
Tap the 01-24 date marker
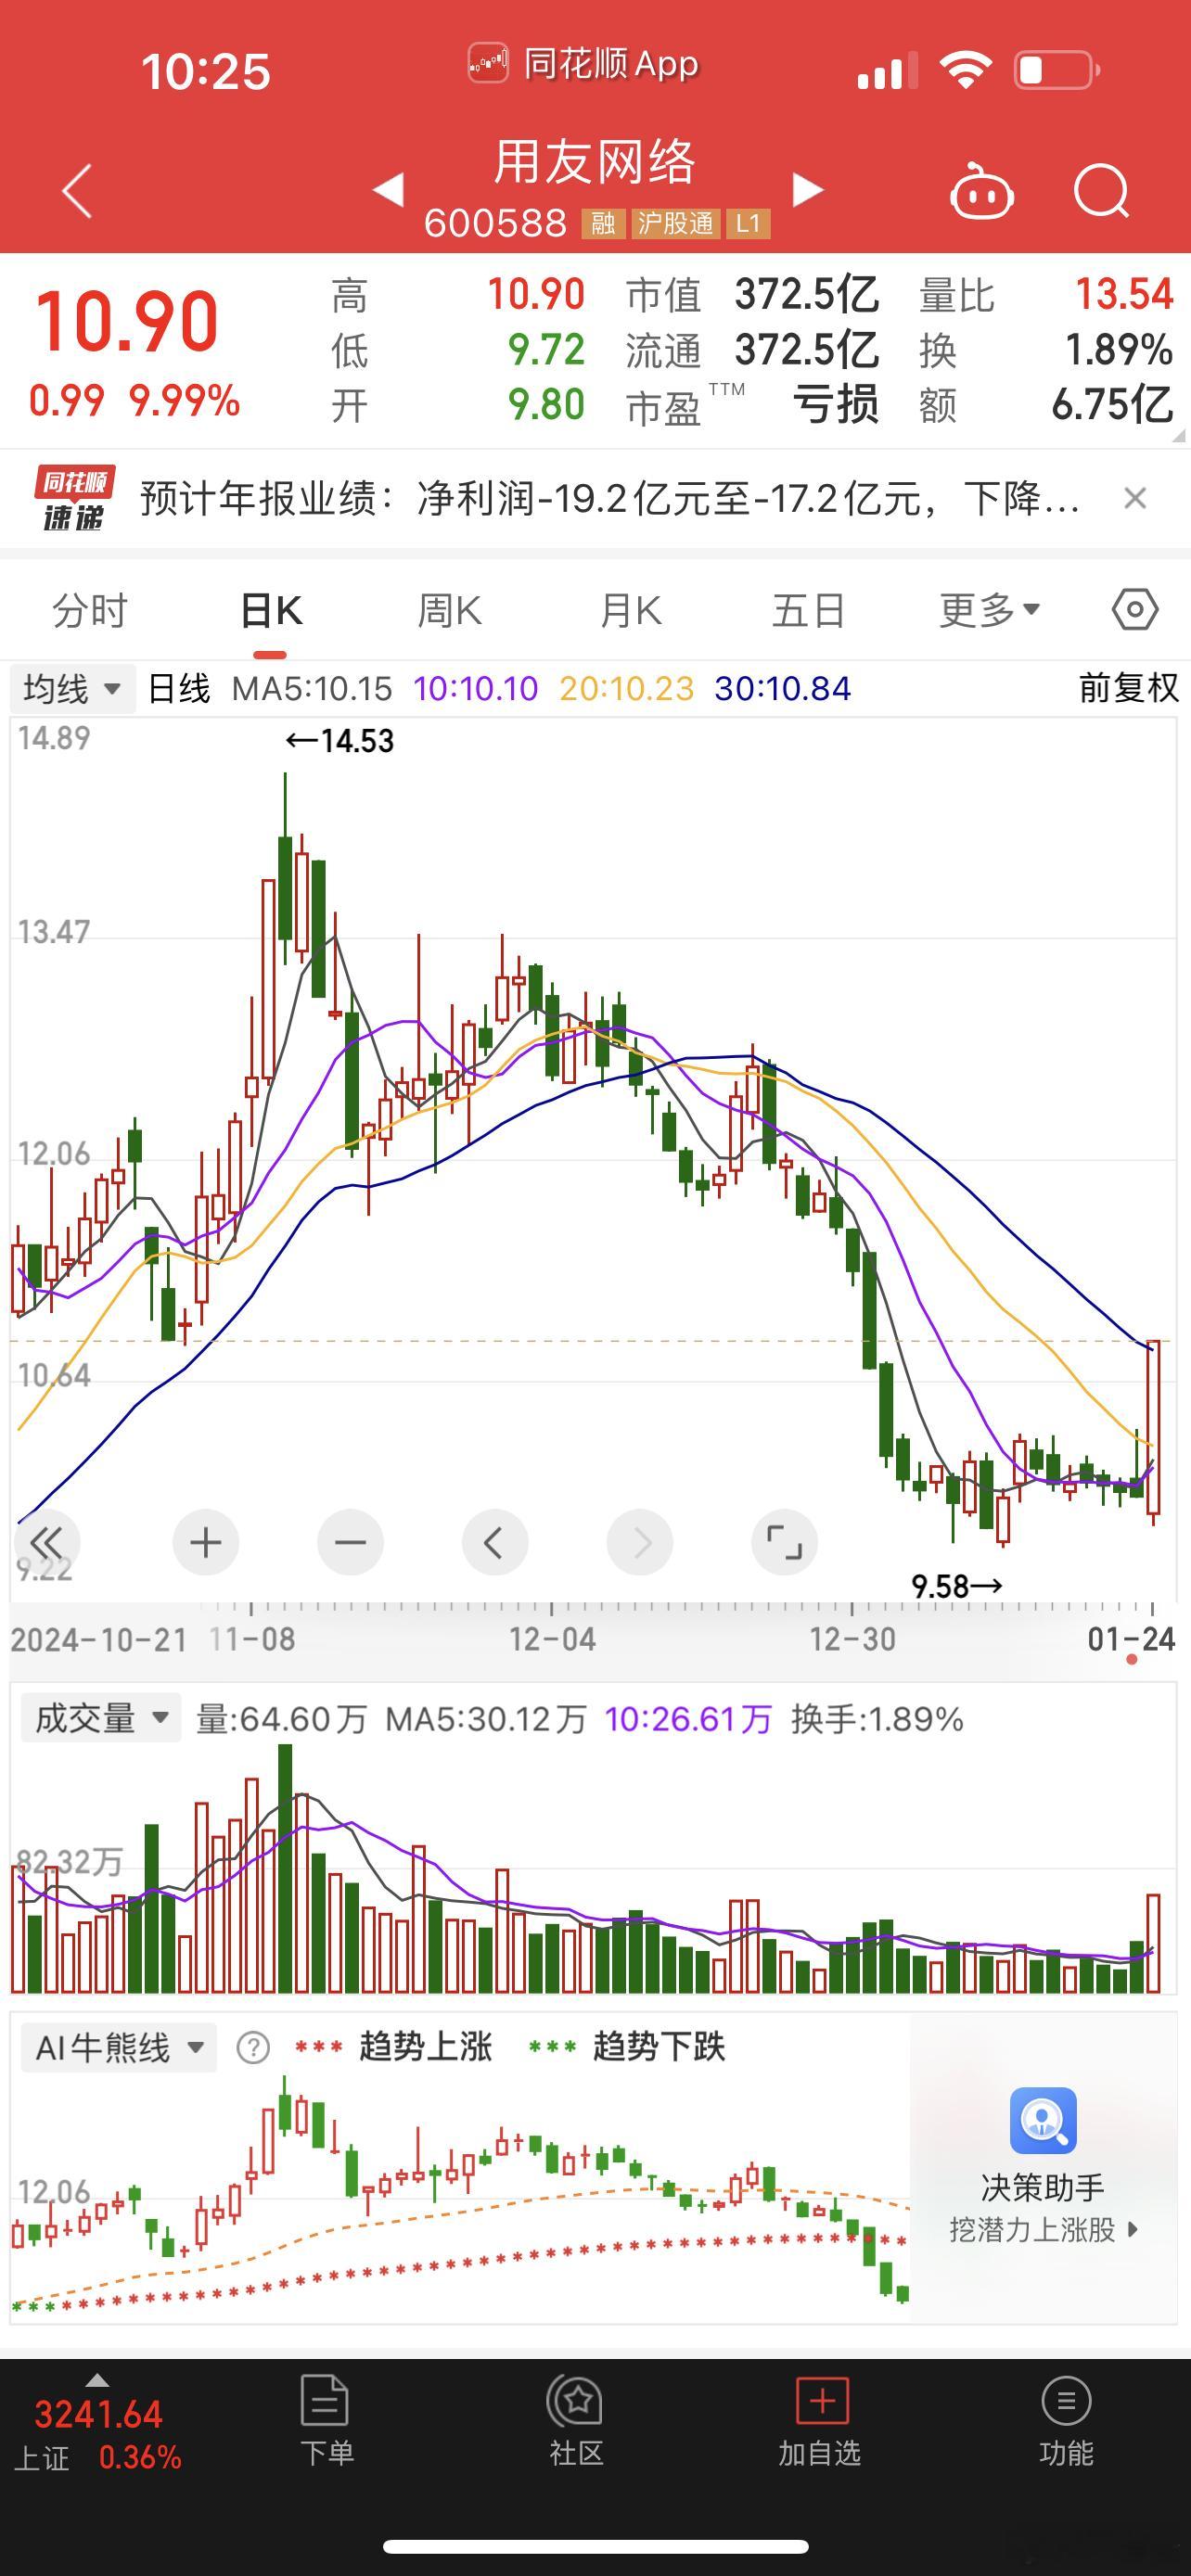1132,1639
